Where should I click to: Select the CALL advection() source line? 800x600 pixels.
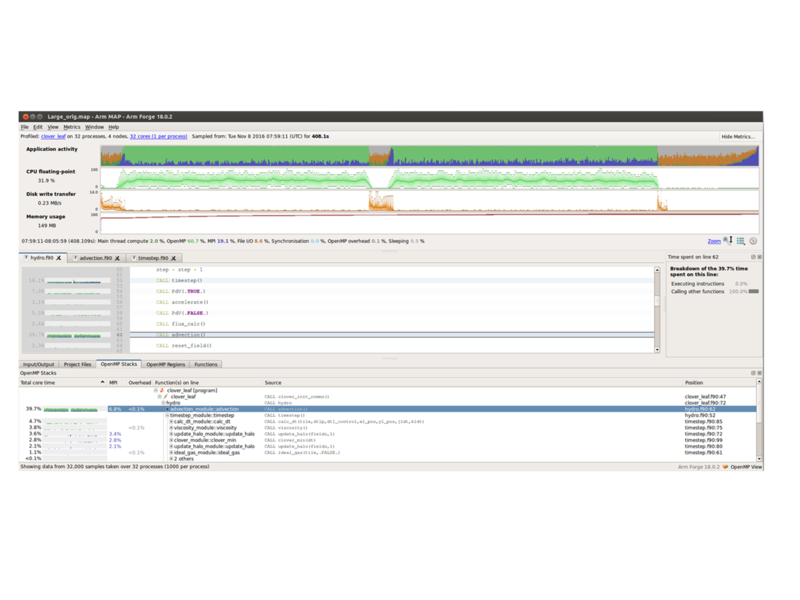click(391, 335)
